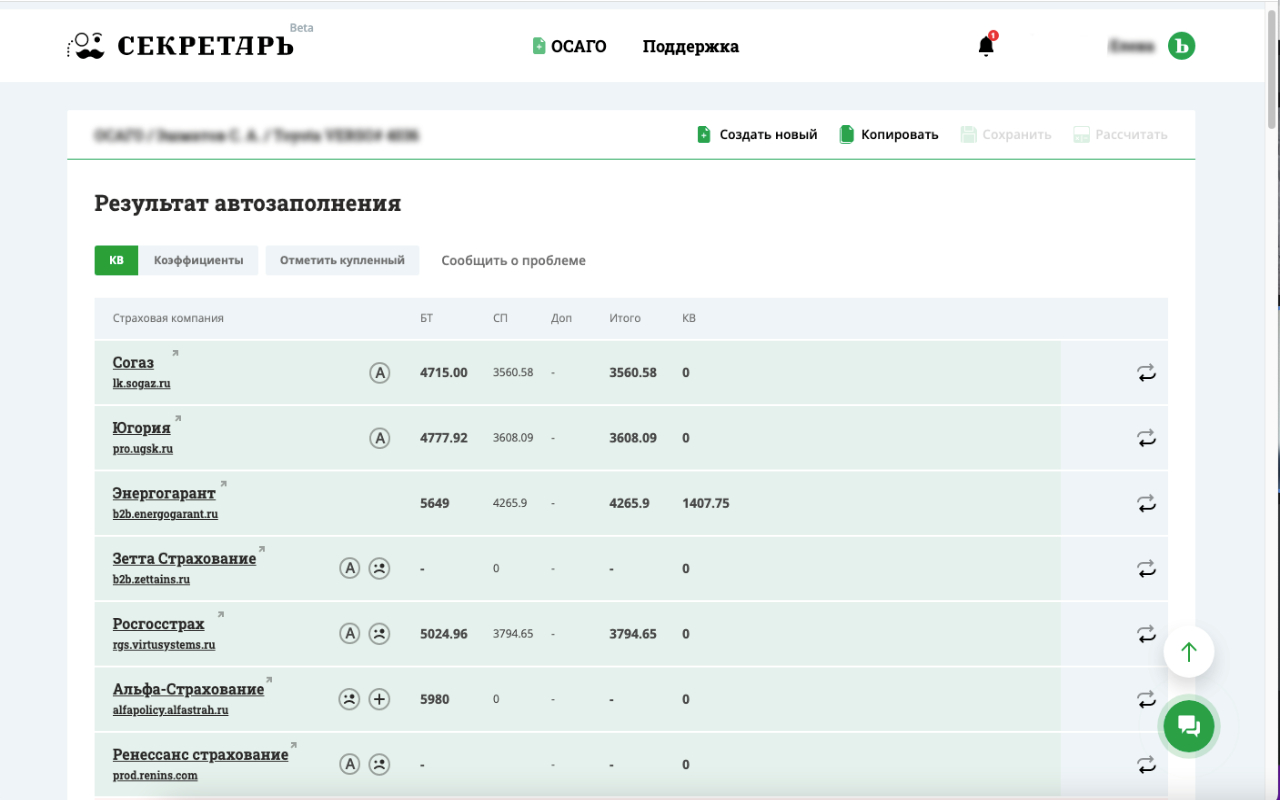Open ОСАГО section in header
1280x800 pixels.
[569, 46]
